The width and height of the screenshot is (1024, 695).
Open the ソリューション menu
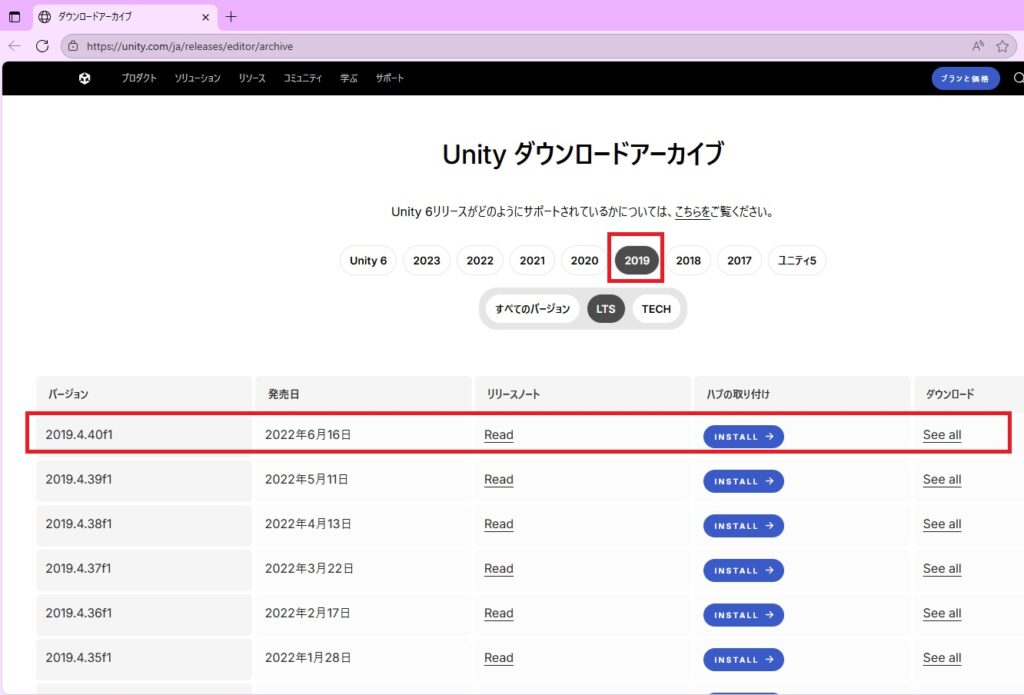click(197, 78)
